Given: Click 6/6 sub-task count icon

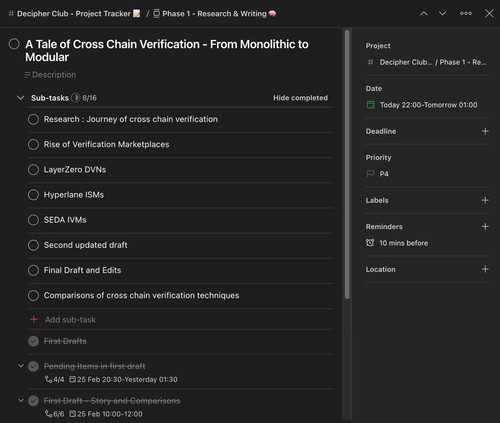Looking at the screenshot, I should tap(54, 414).
